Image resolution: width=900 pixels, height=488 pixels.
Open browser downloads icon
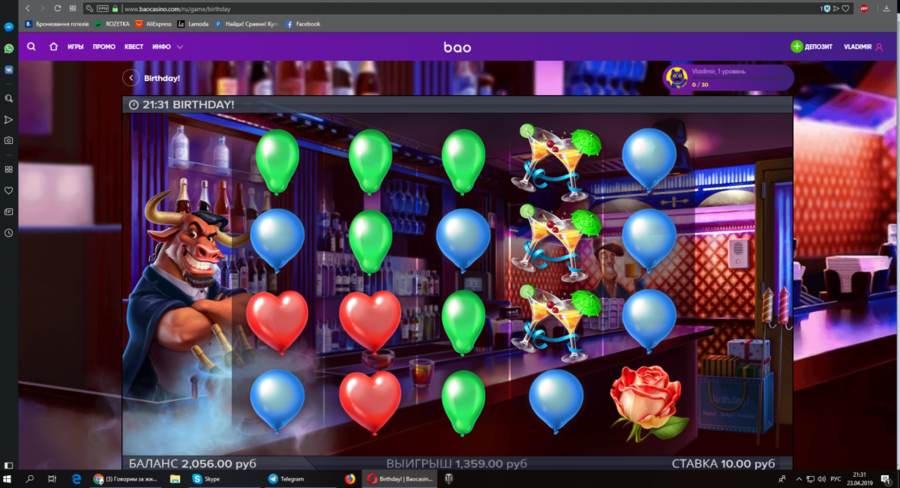(887, 9)
